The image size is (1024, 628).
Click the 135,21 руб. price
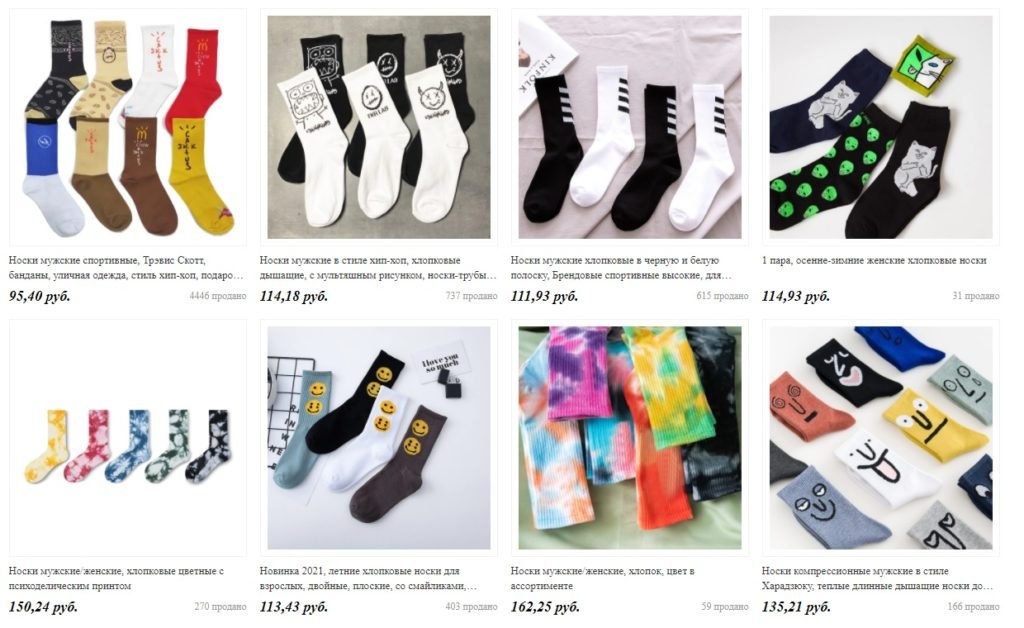click(x=796, y=607)
